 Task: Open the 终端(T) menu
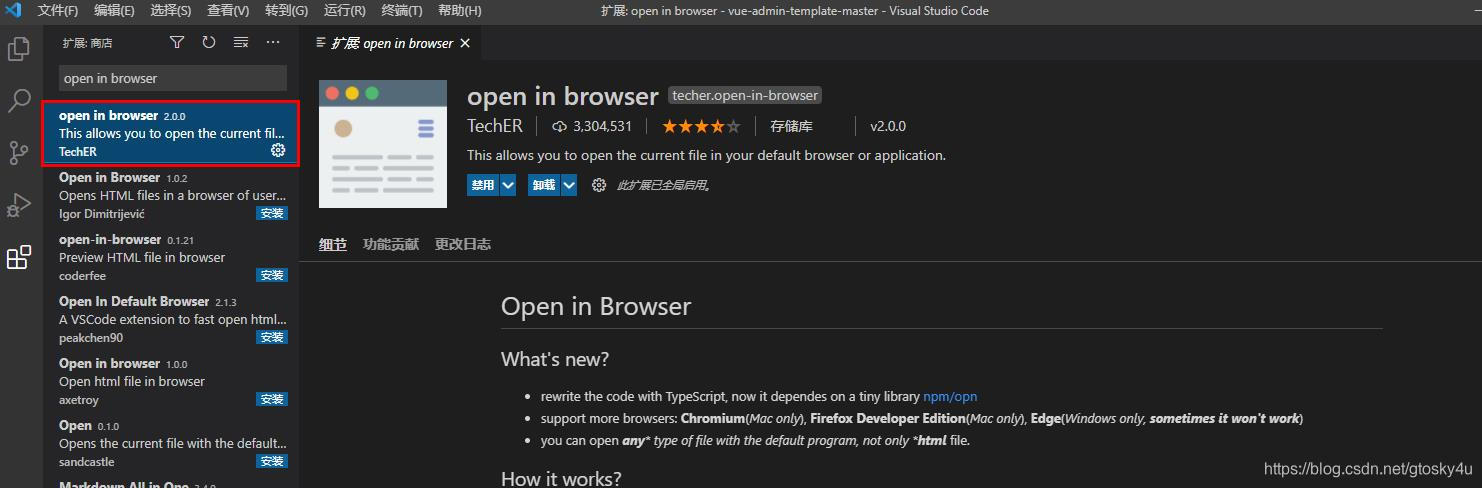click(402, 11)
